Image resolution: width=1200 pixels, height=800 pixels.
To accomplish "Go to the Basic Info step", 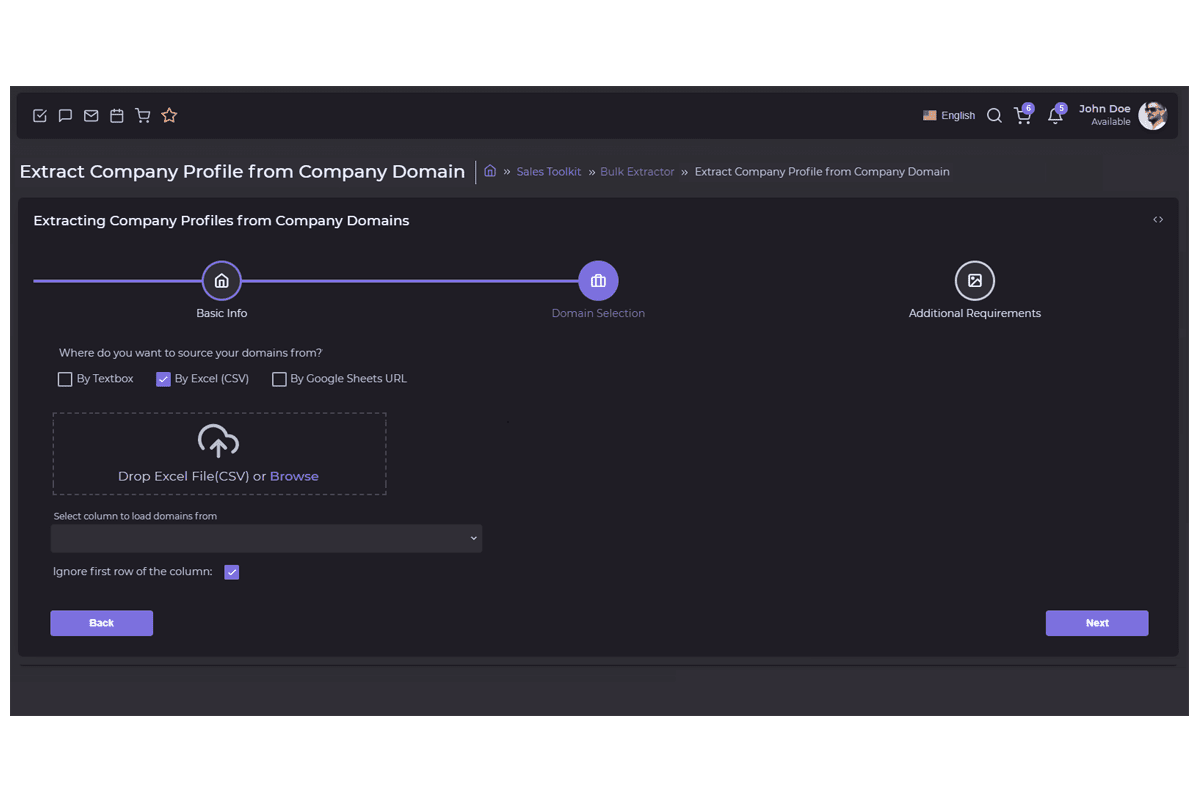I will click(x=222, y=281).
